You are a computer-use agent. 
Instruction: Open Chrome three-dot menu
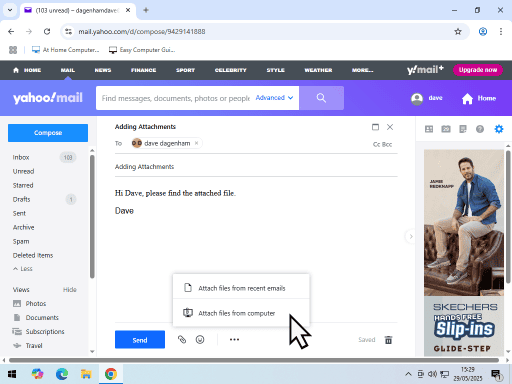pos(501,32)
